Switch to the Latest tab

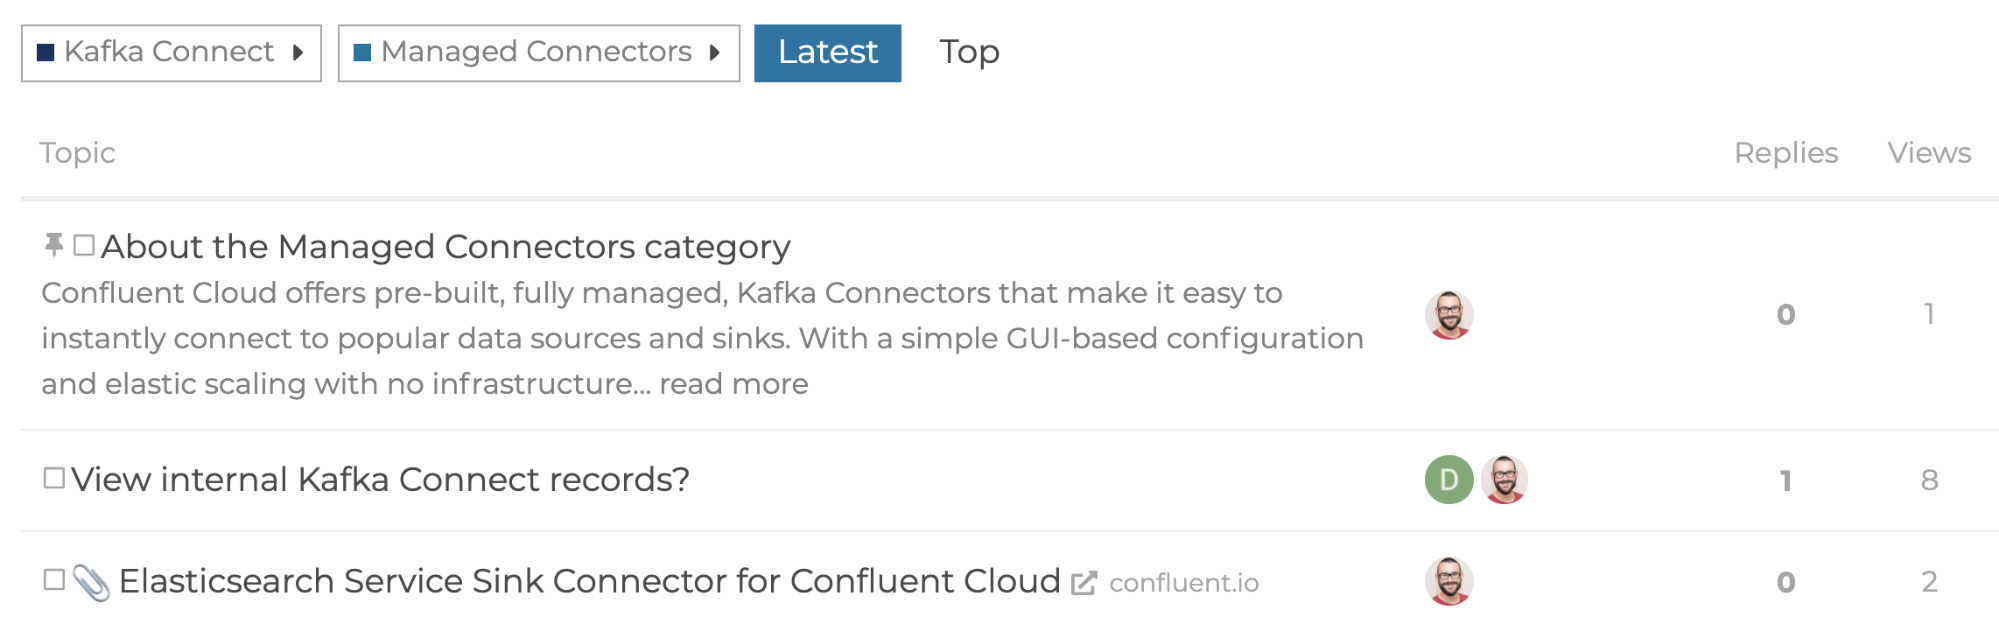pos(828,53)
